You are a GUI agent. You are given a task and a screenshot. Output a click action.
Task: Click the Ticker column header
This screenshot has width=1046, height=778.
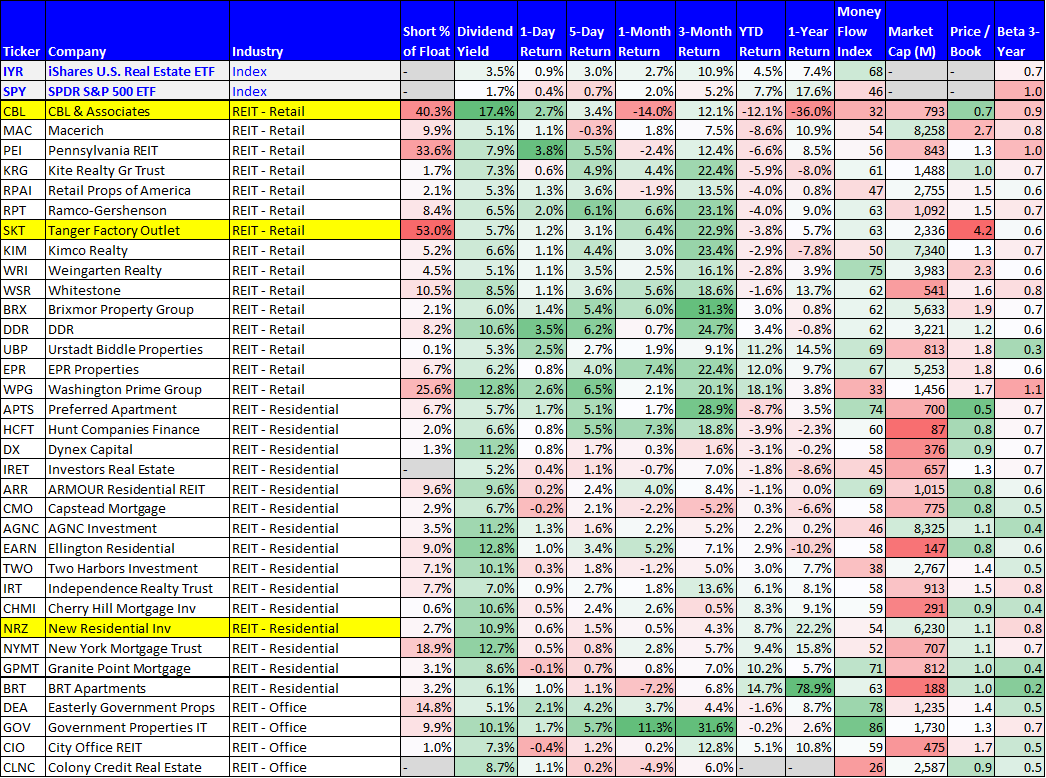tap(23, 31)
